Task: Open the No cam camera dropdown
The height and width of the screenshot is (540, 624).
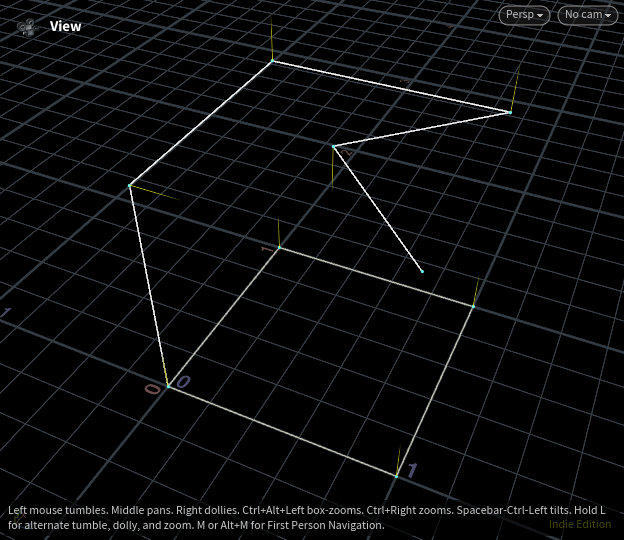Action: point(588,15)
